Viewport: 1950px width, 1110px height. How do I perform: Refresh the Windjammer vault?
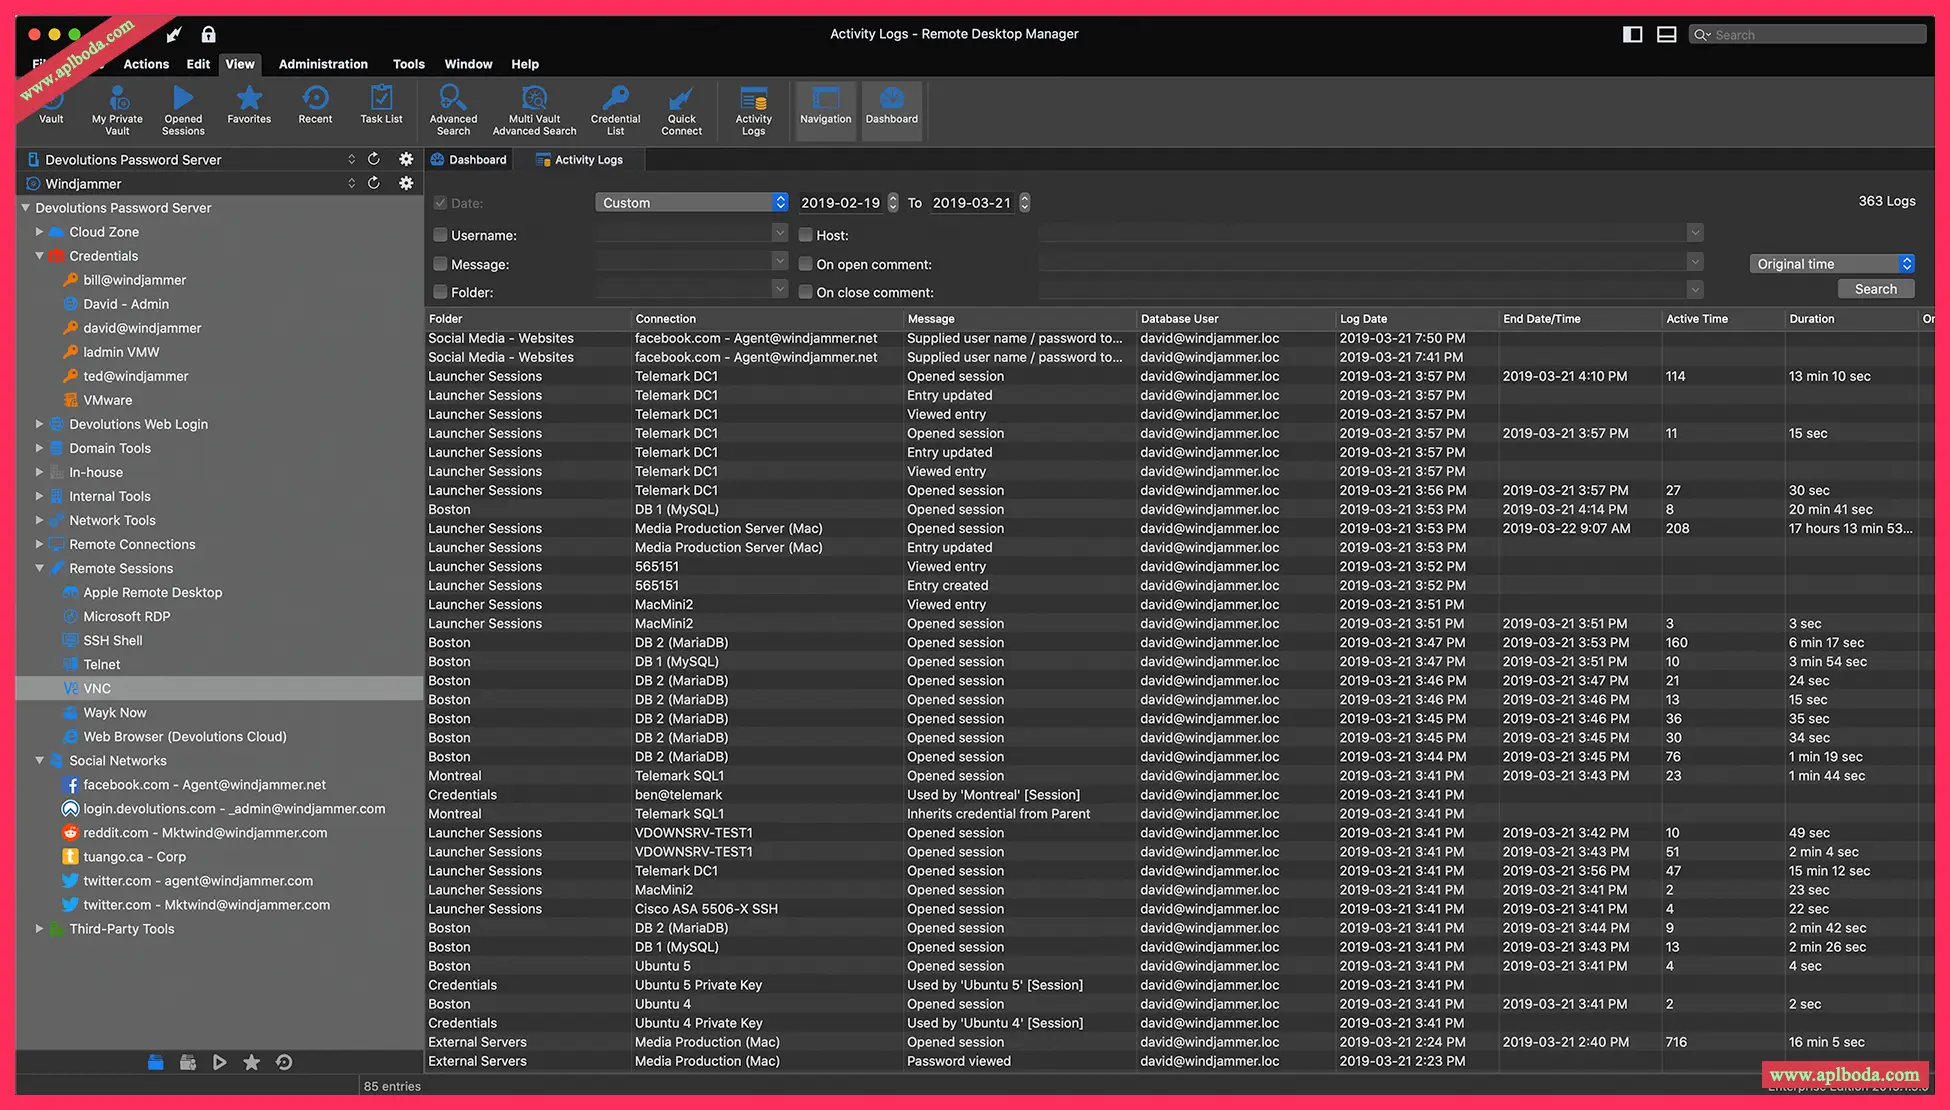[x=374, y=183]
